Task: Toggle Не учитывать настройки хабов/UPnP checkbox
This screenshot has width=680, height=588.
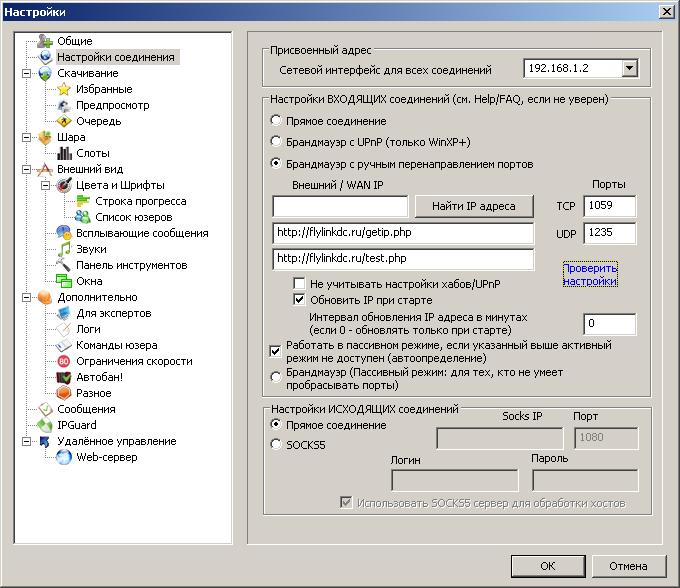Action: click(299, 284)
